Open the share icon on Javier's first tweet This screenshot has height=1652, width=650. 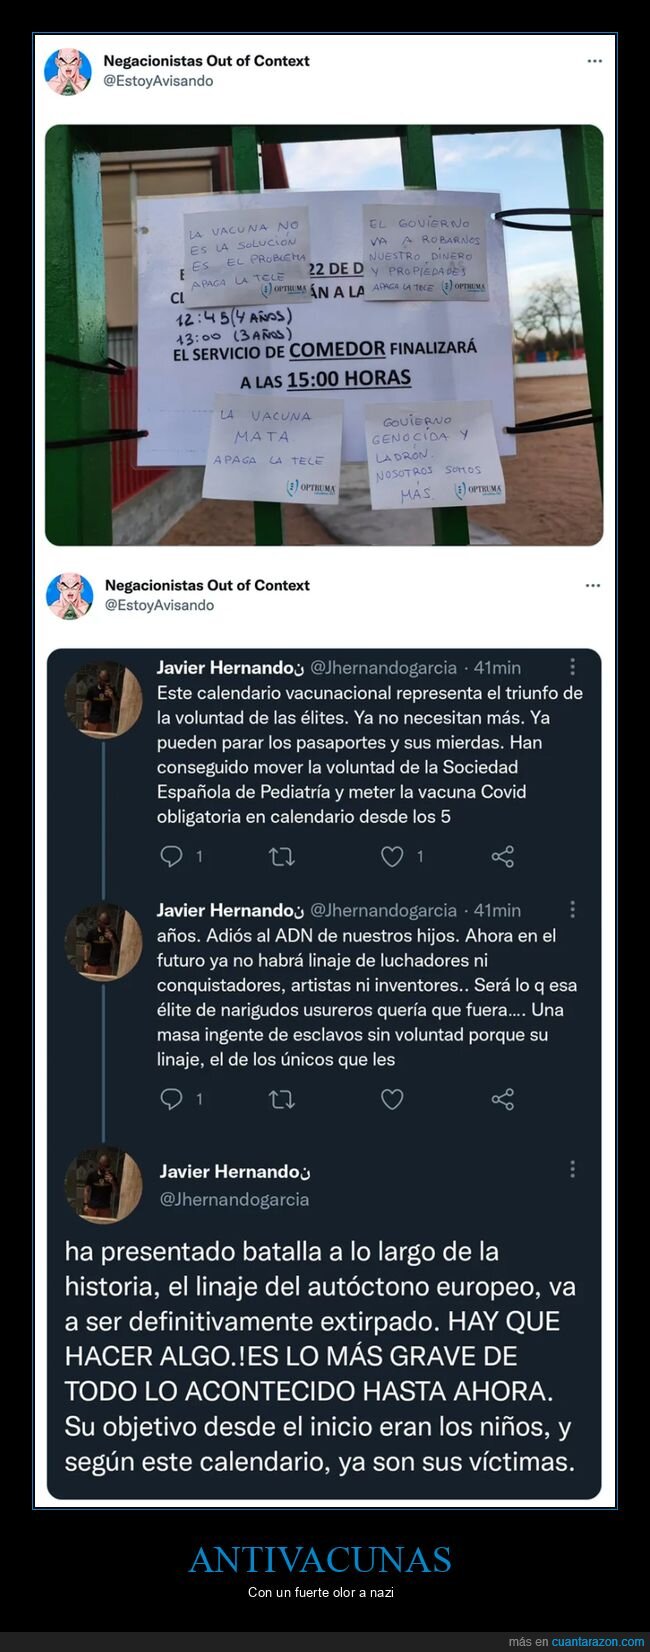coord(503,856)
